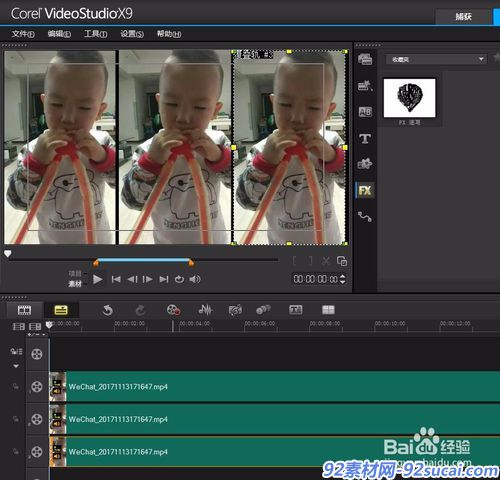The width and height of the screenshot is (500, 480).
Task: Set Mark-in with the left bracket
Action: pos(294,261)
